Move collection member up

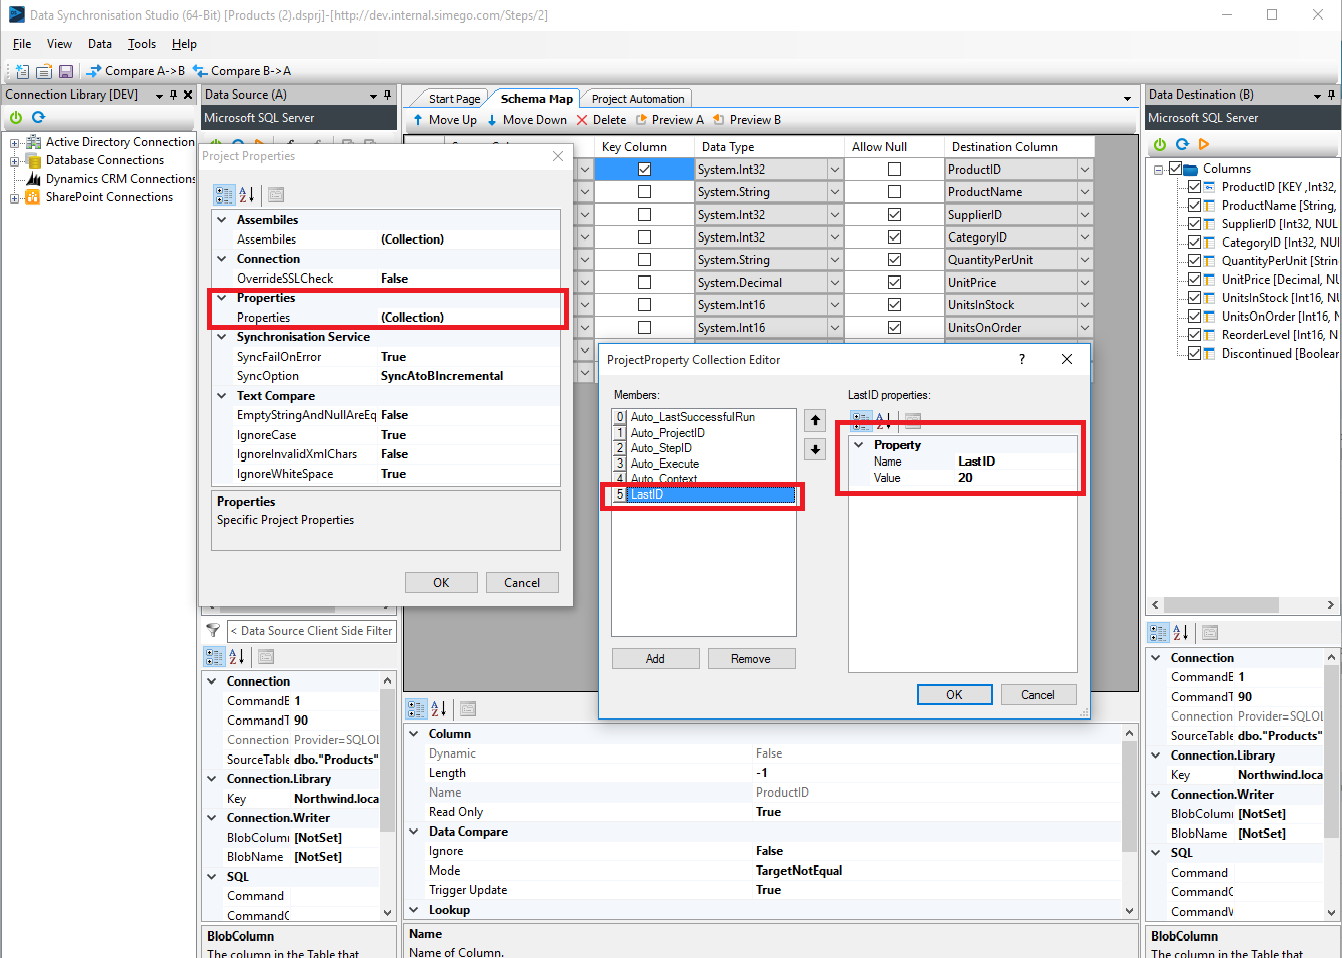(x=815, y=420)
